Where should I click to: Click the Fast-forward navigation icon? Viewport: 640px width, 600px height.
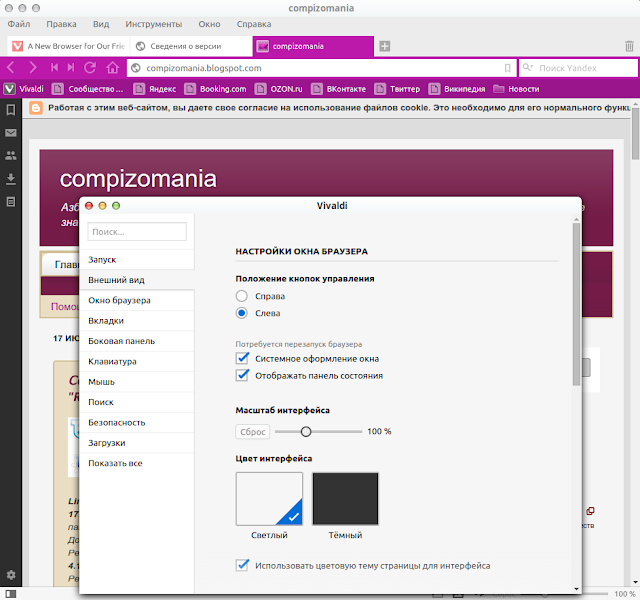point(71,67)
